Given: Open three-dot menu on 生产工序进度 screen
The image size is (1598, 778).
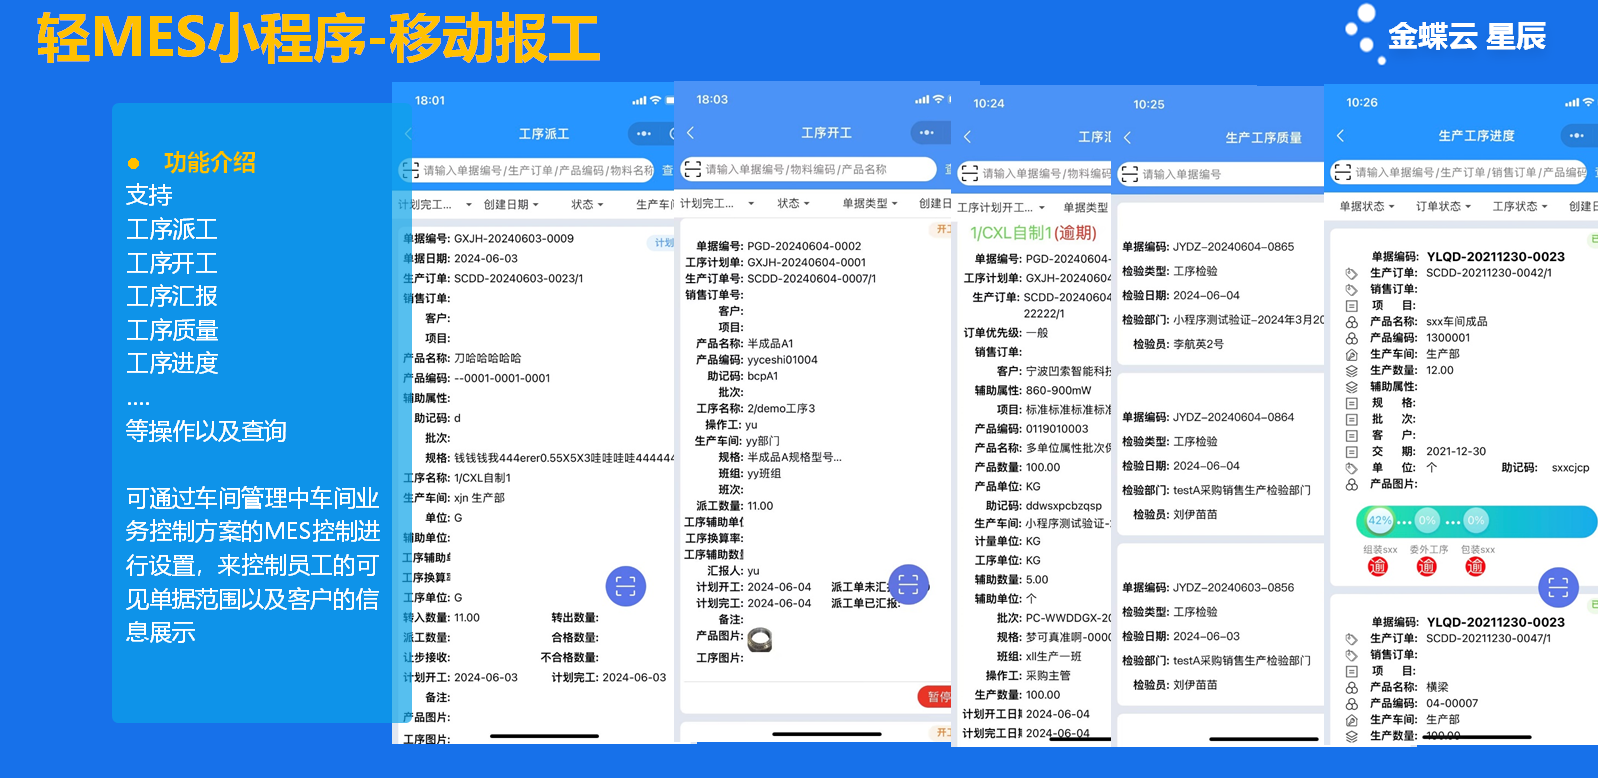Looking at the screenshot, I should [1577, 135].
